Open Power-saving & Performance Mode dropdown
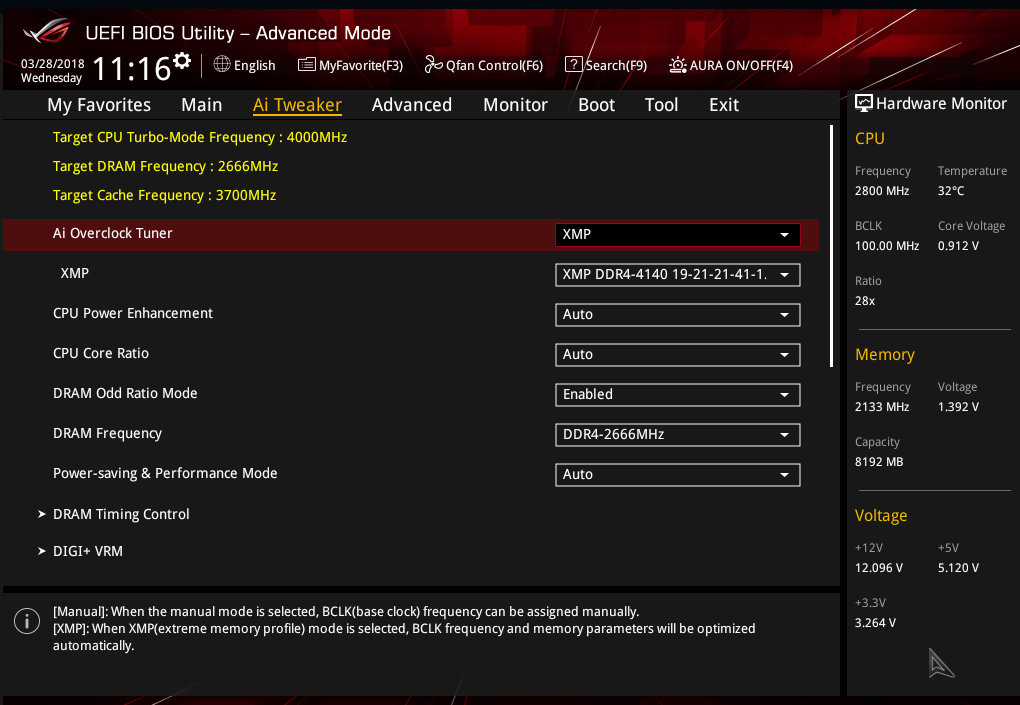The image size is (1020, 705). (x=677, y=475)
